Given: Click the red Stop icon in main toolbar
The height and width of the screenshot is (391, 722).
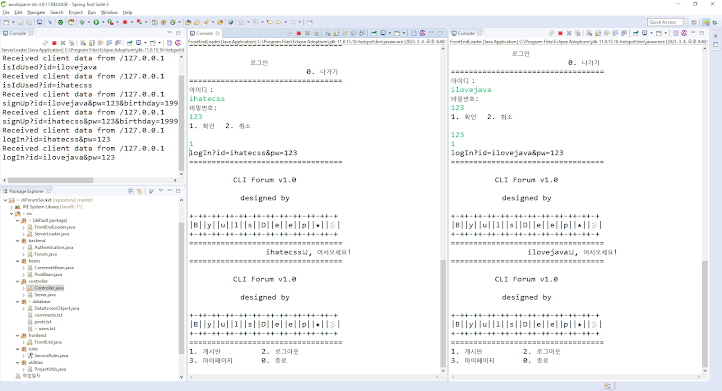Looking at the screenshot, I should click(125, 22).
